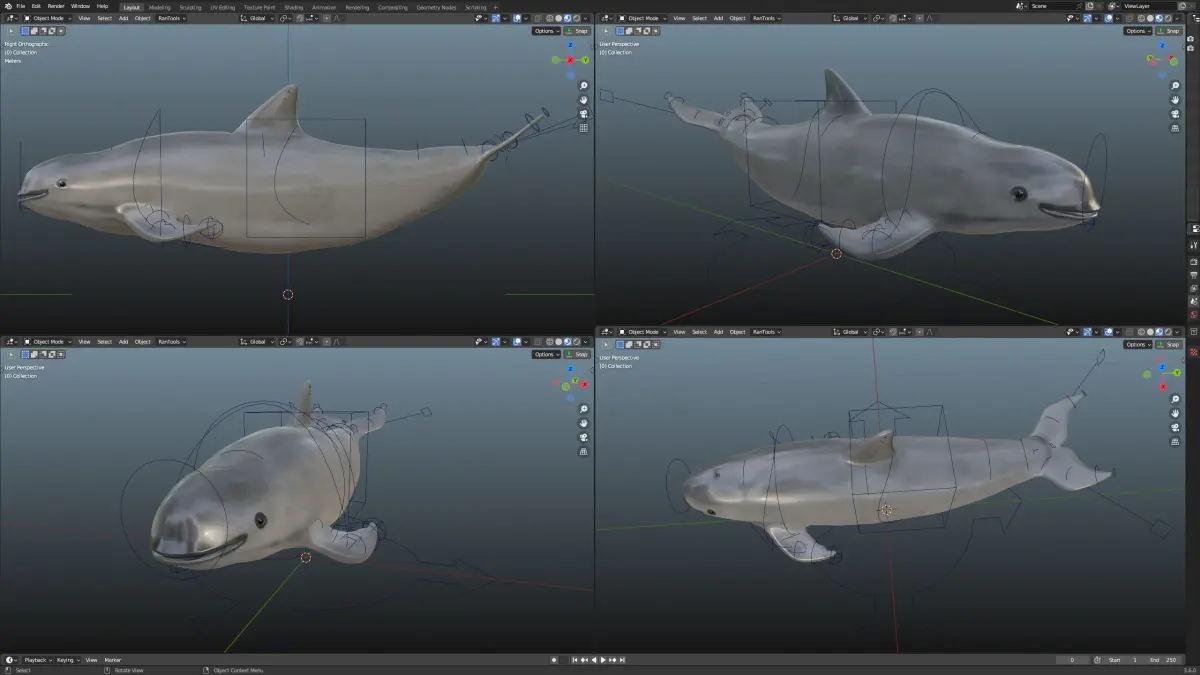1200x675 pixels.
Task: Select rendered shading in top-left viewport
Action: pos(576,18)
